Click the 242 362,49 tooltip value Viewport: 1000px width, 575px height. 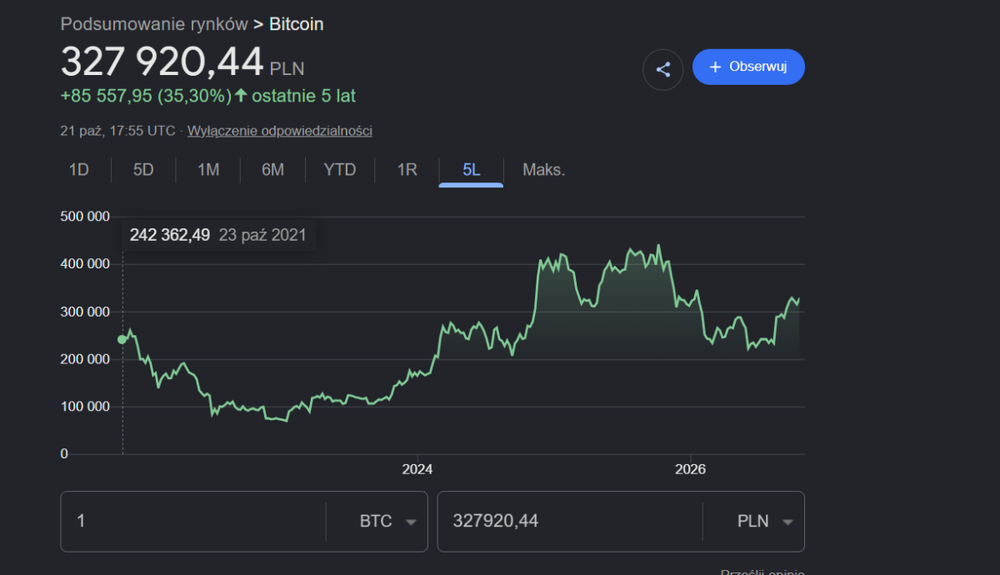tap(170, 235)
